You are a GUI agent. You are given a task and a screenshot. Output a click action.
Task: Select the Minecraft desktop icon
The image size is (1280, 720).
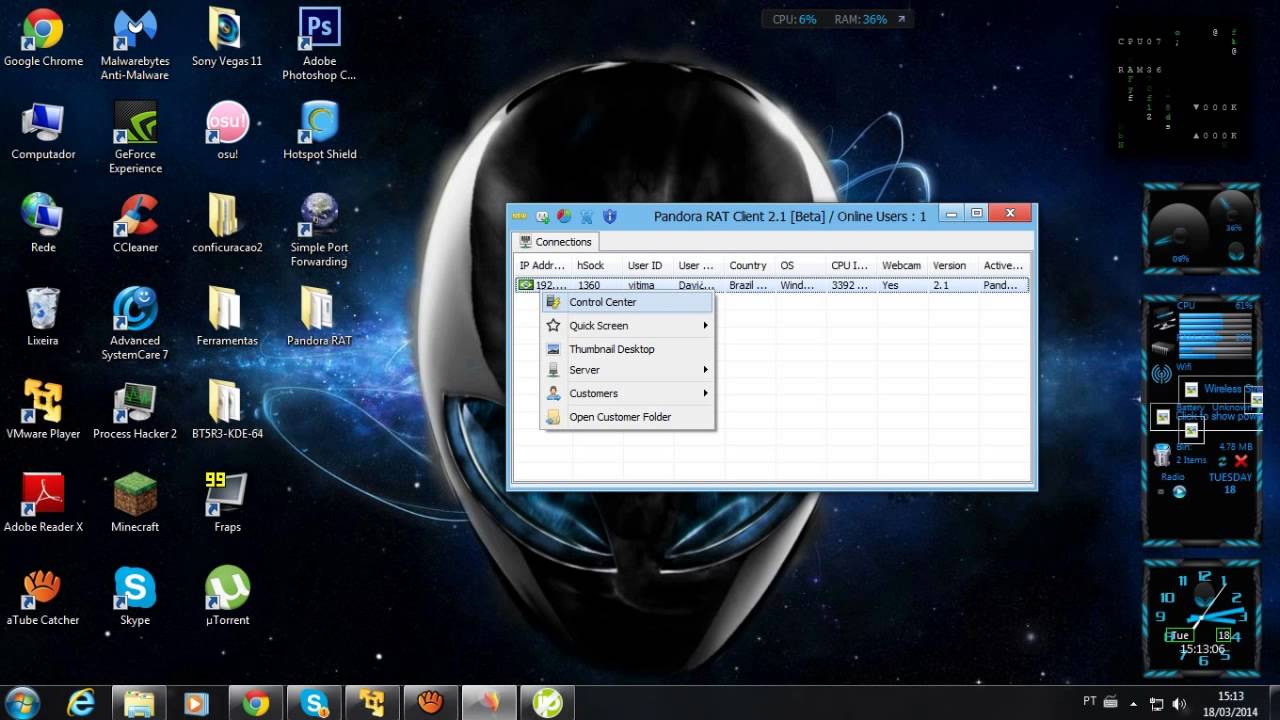[135, 503]
